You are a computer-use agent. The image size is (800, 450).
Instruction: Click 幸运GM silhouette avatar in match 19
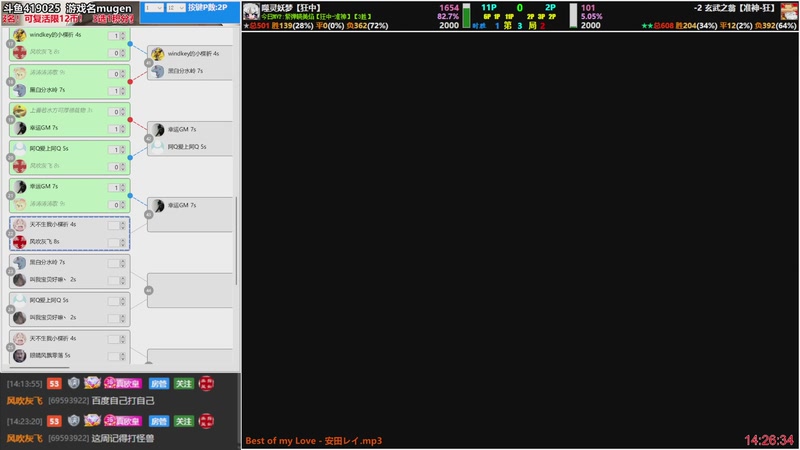click(x=19, y=128)
